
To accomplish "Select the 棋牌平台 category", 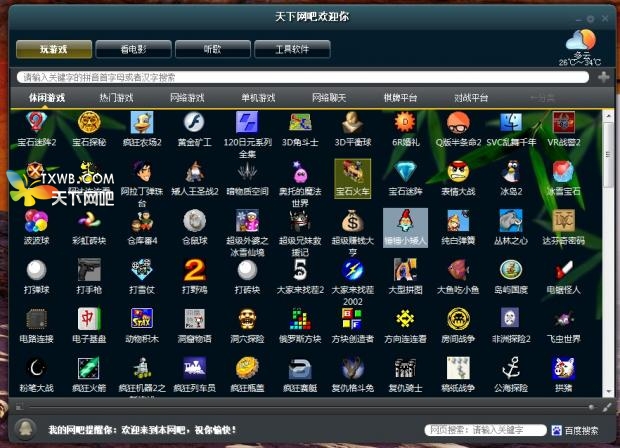I will tap(400, 98).
